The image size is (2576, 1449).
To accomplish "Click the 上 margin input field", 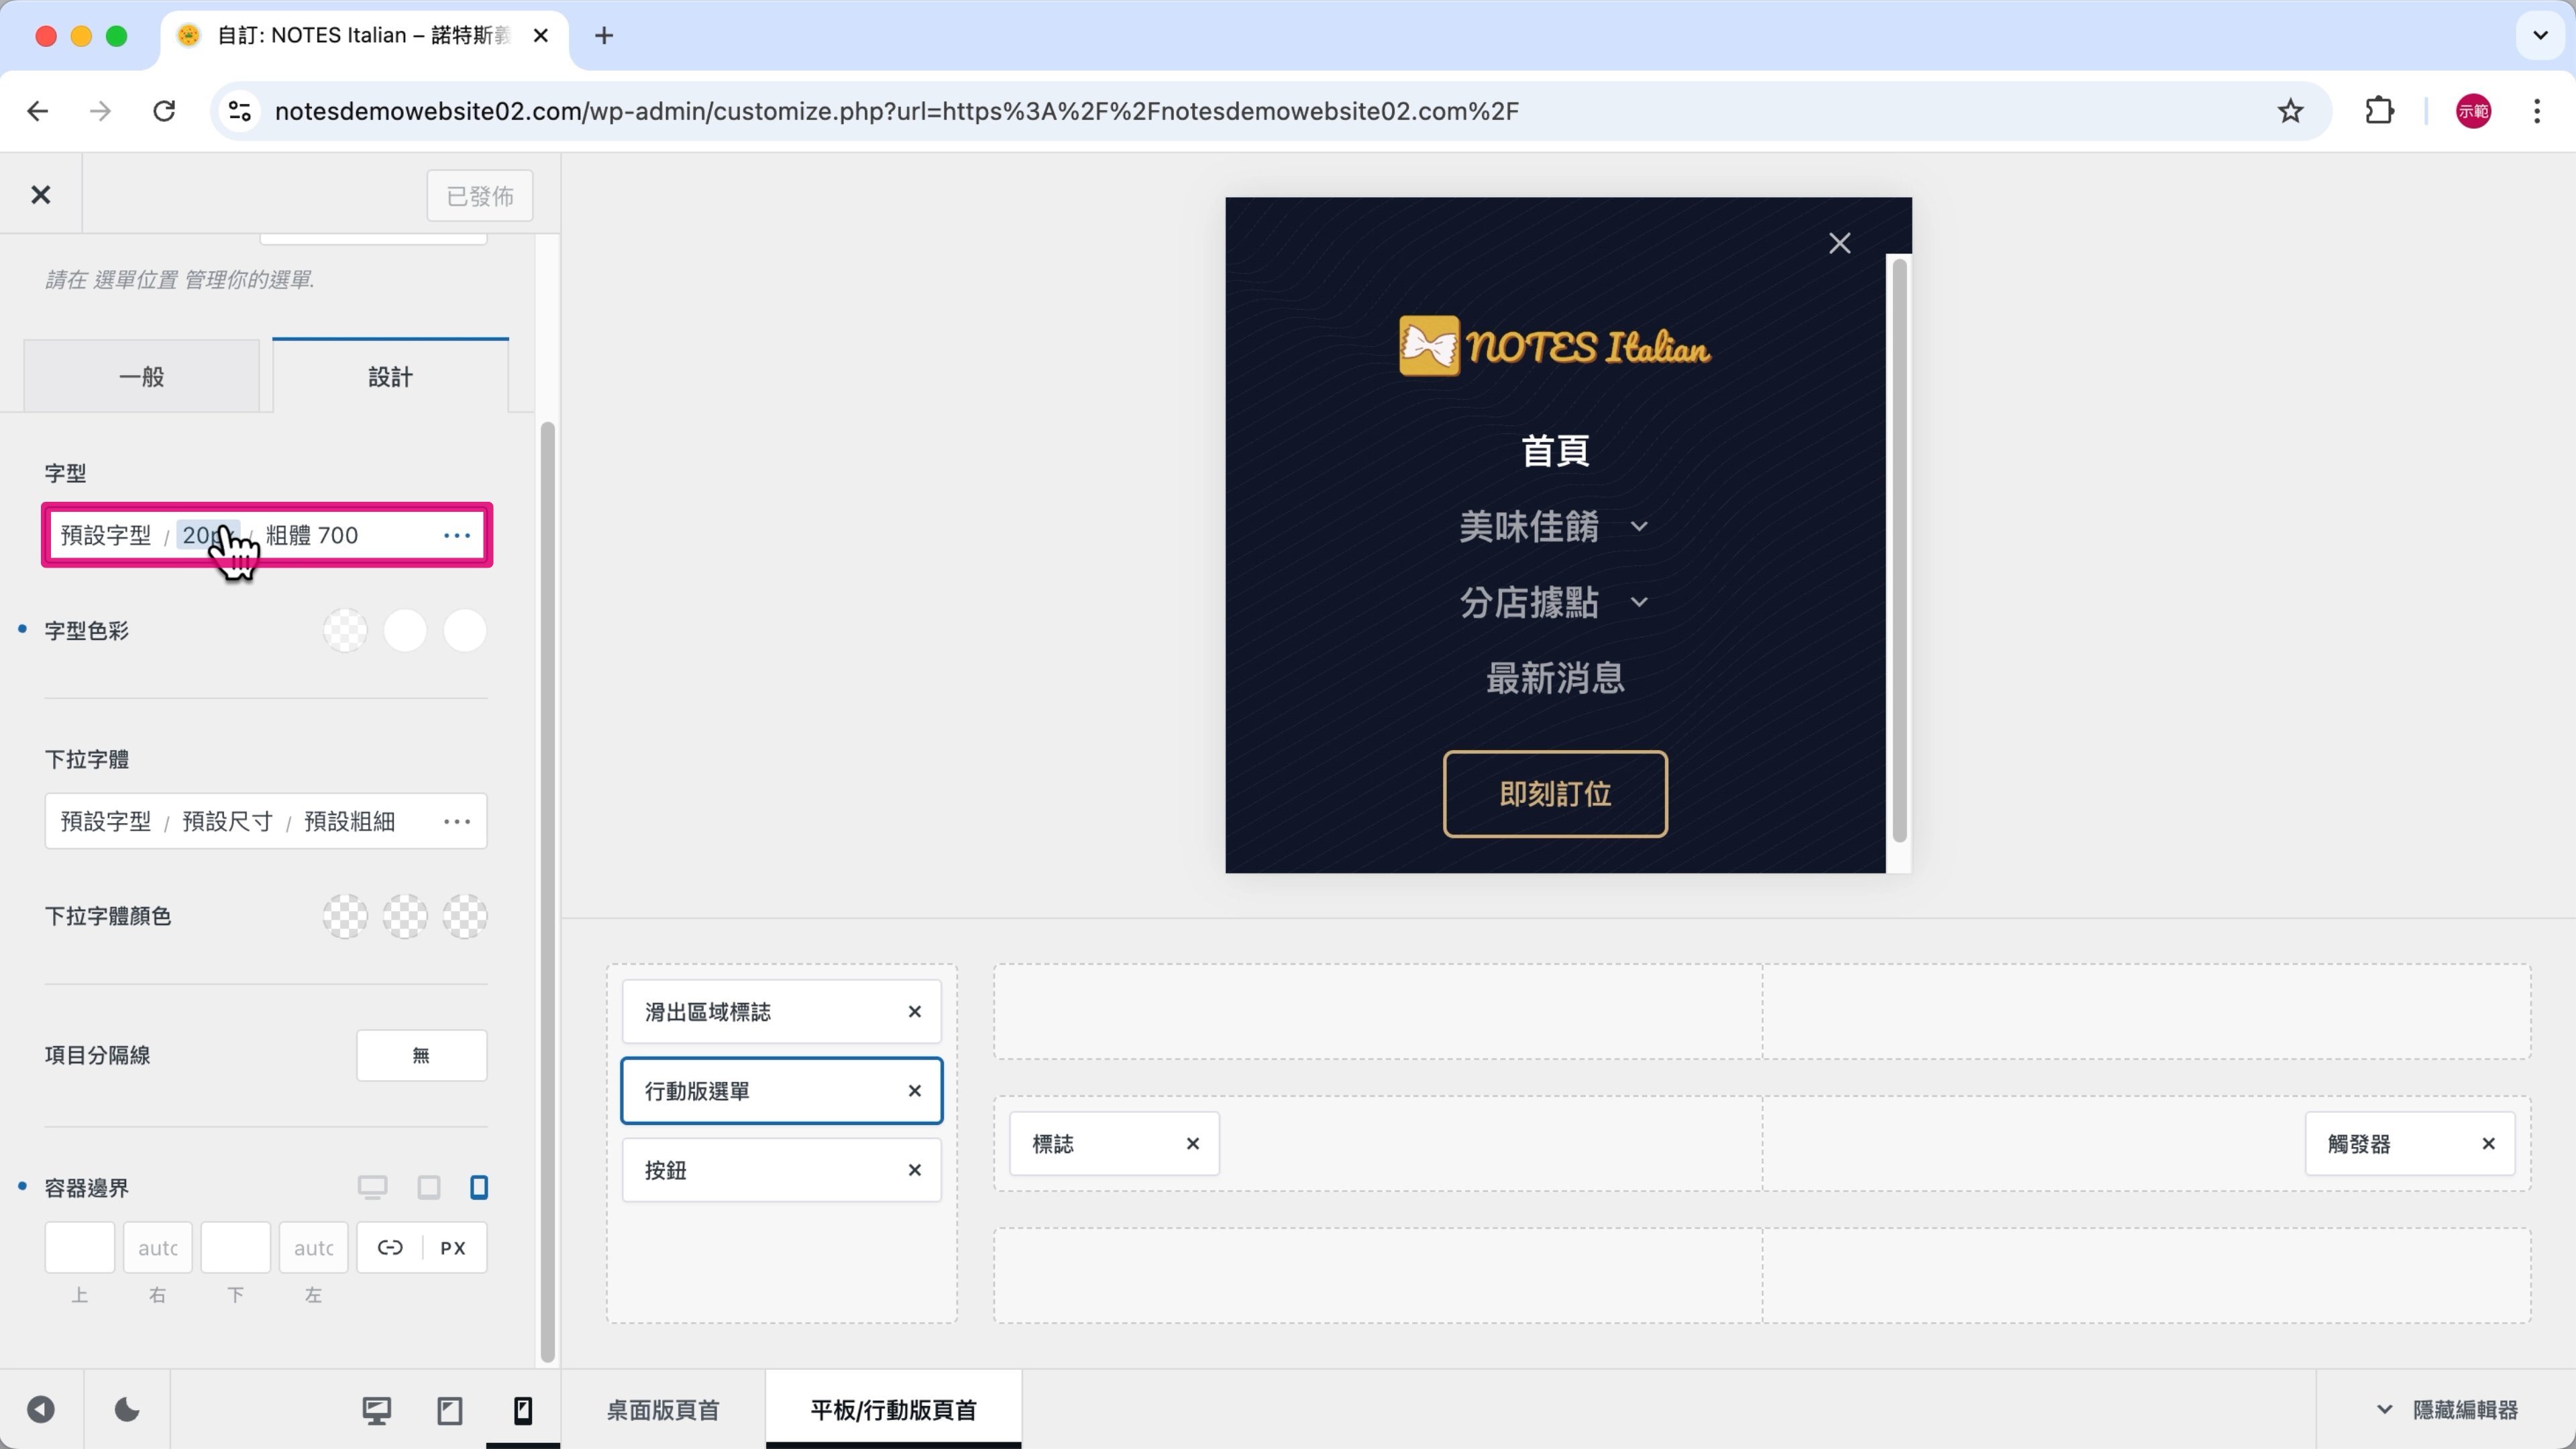I will coord(80,1247).
